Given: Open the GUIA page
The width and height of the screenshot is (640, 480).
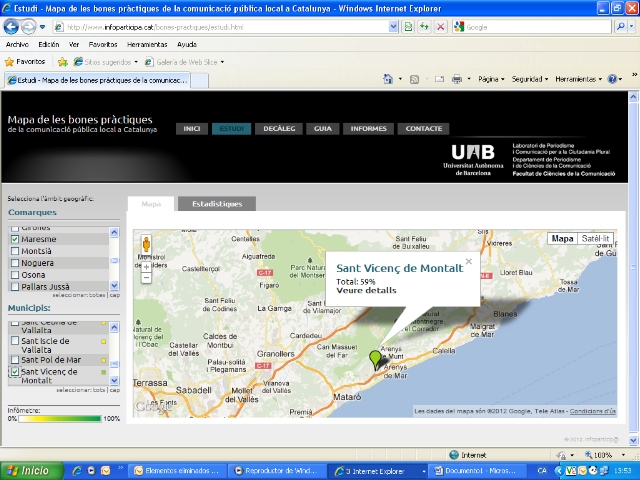Looking at the screenshot, I should coord(323,129).
